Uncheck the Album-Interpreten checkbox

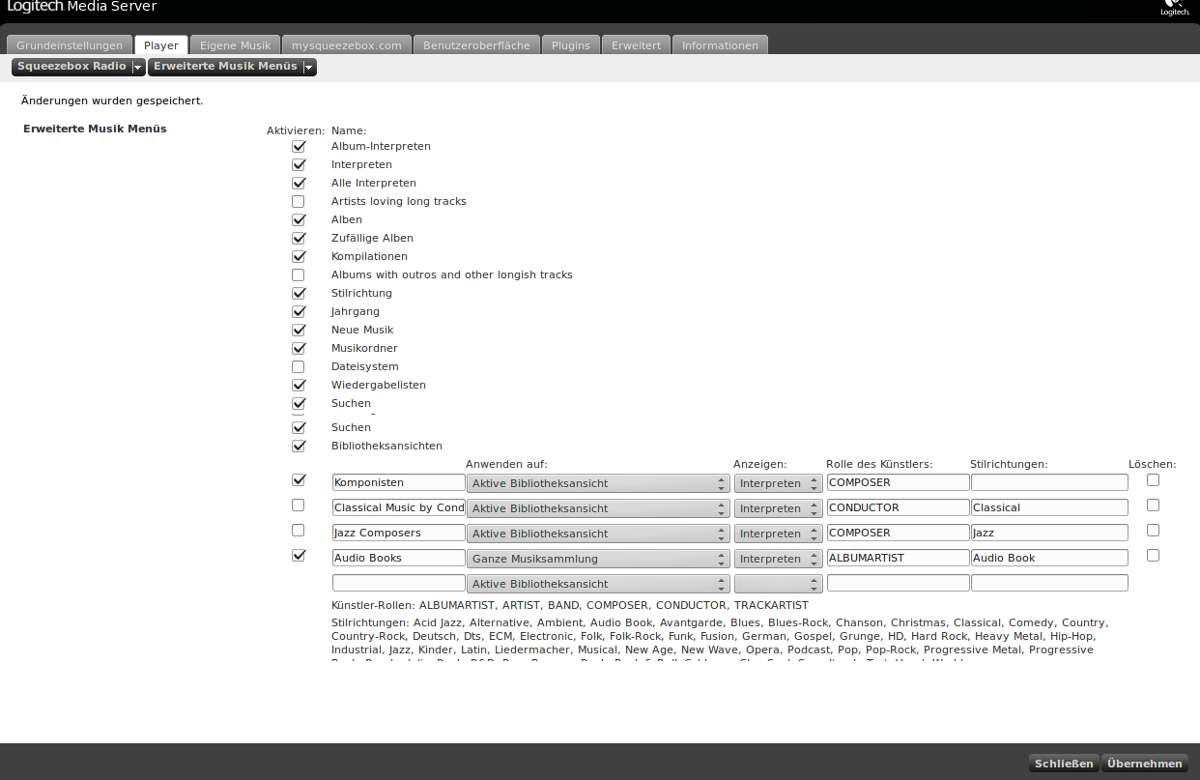point(298,147)
